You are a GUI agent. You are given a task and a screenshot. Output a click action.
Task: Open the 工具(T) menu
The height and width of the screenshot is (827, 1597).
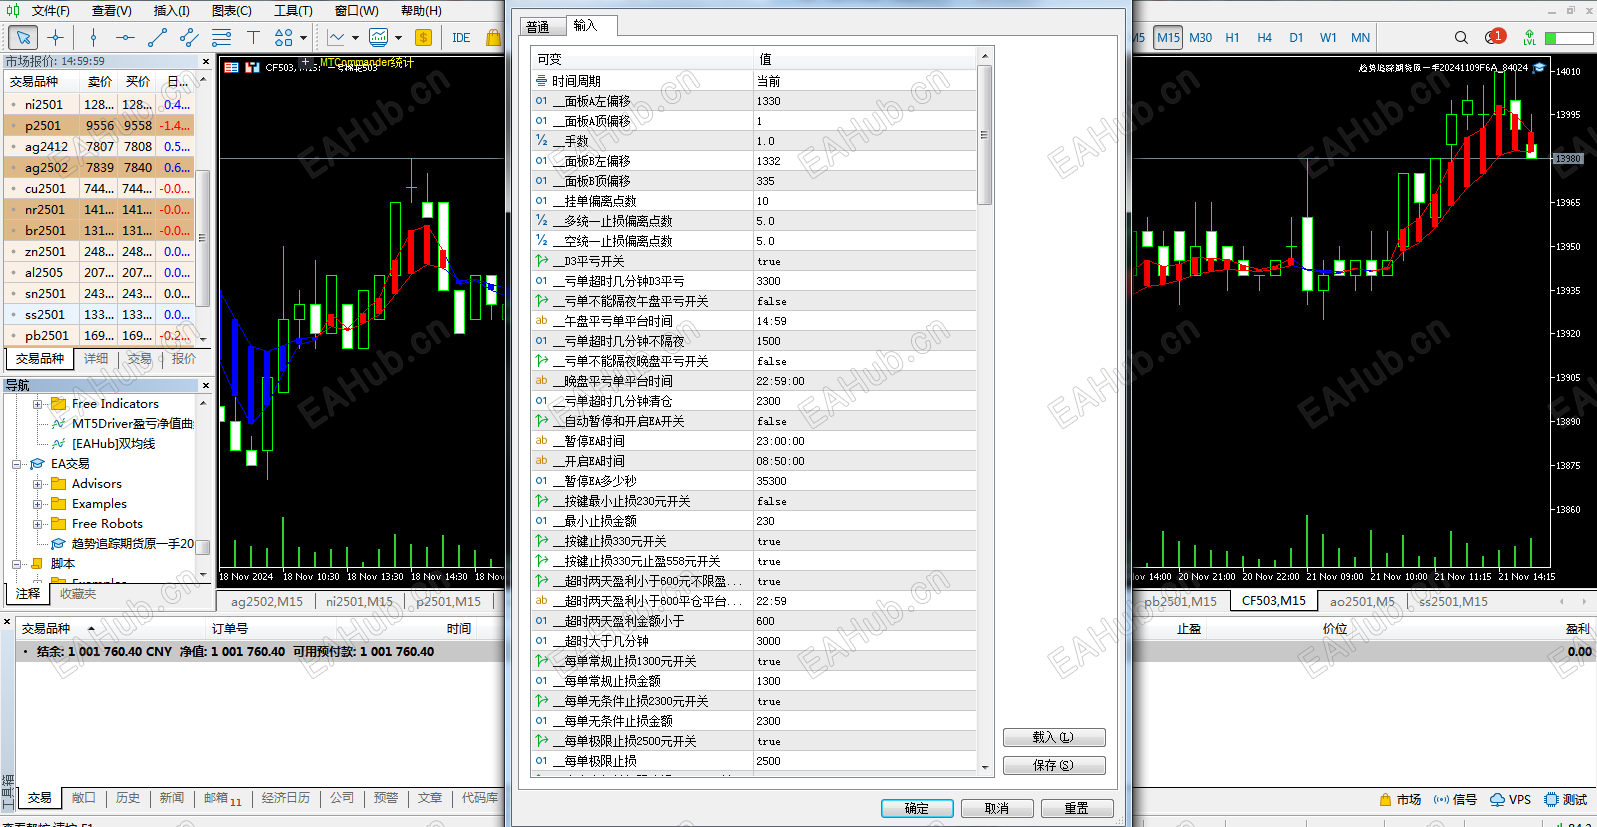coord(293,10)
